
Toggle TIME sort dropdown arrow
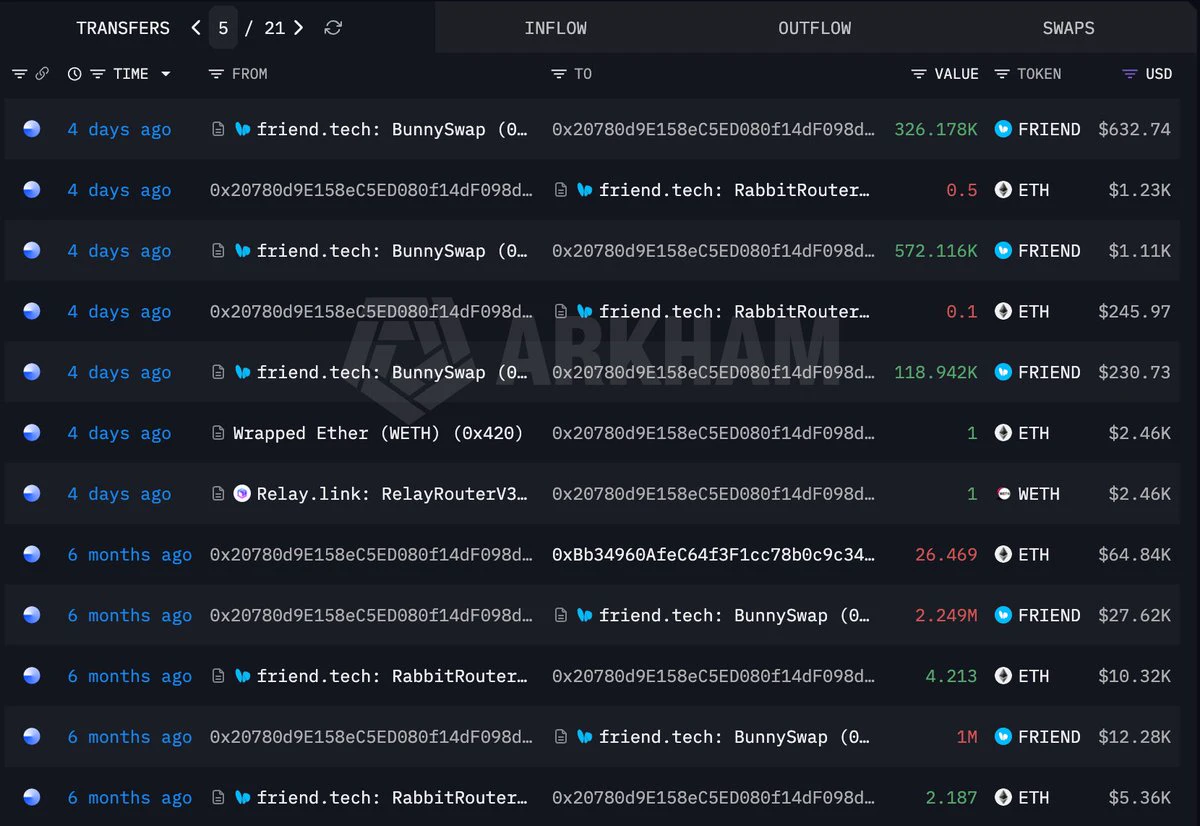pyautogui.click(x=165, y=74)
